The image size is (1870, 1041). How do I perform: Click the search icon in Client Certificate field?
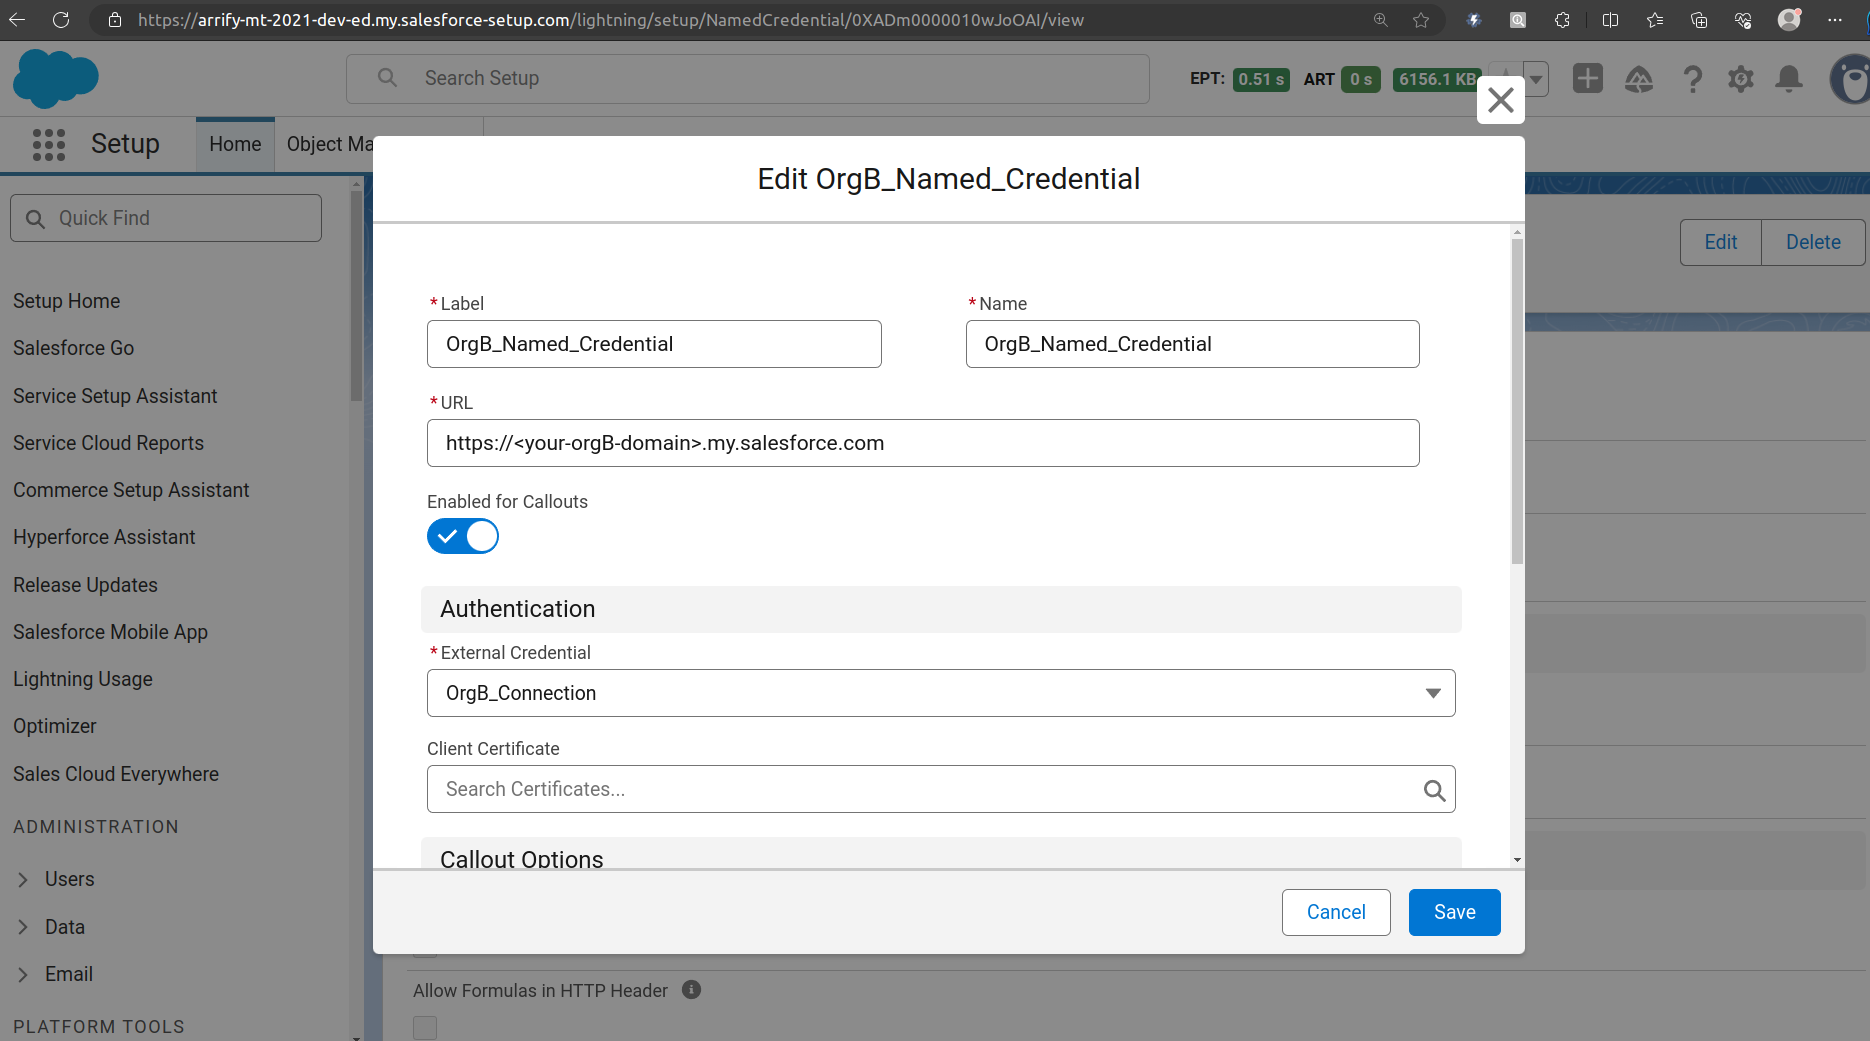pyautogui.click(x=1434, y=790)
